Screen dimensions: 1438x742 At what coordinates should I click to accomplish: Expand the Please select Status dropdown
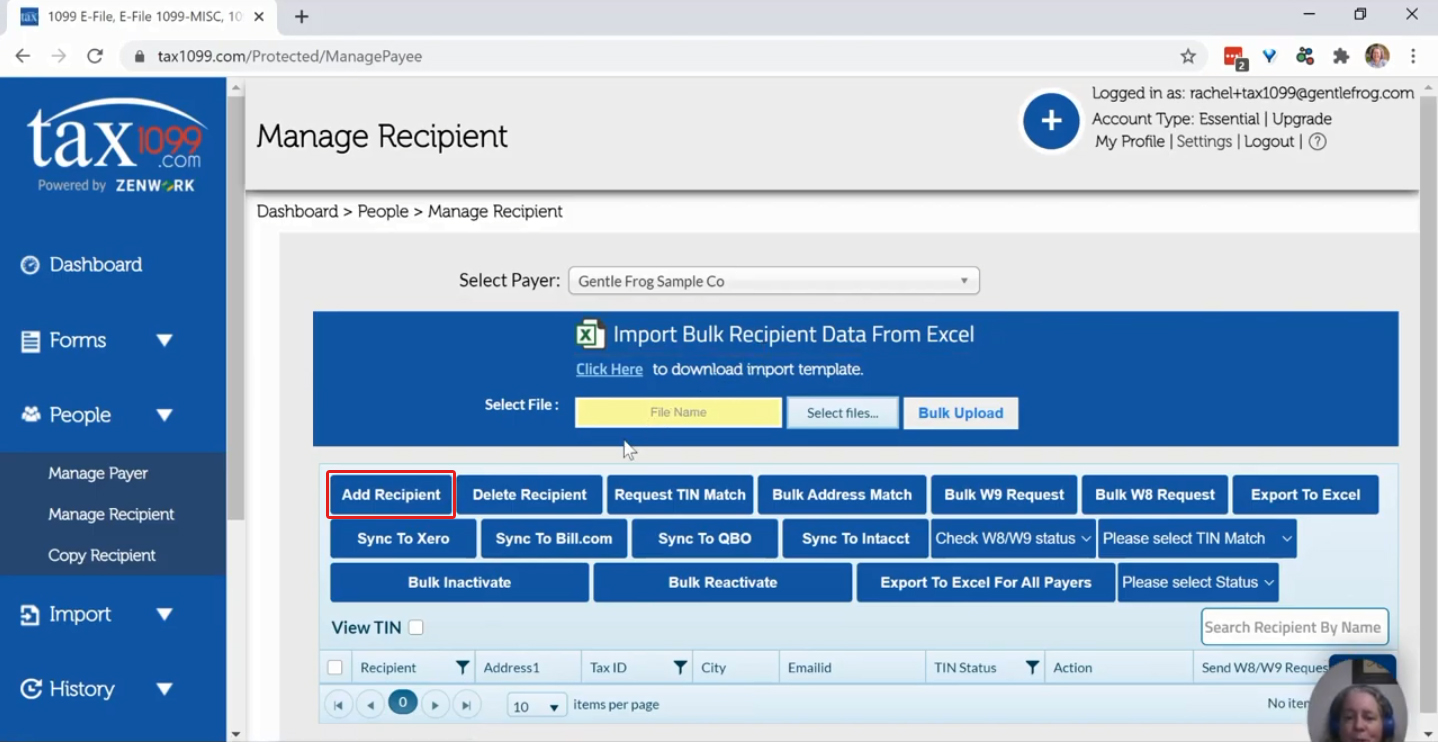click(x=1198, y=582)
